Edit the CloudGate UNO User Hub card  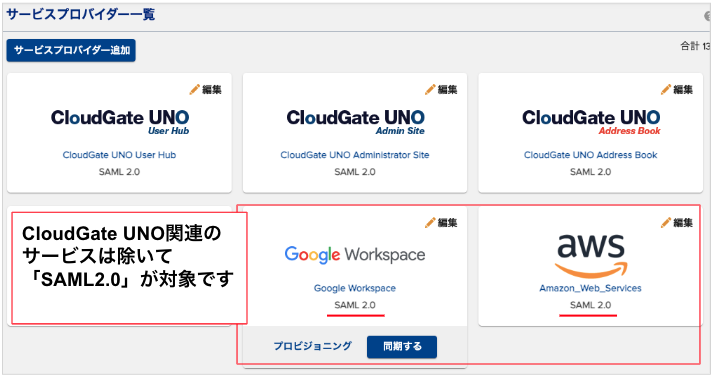point(206,90)
